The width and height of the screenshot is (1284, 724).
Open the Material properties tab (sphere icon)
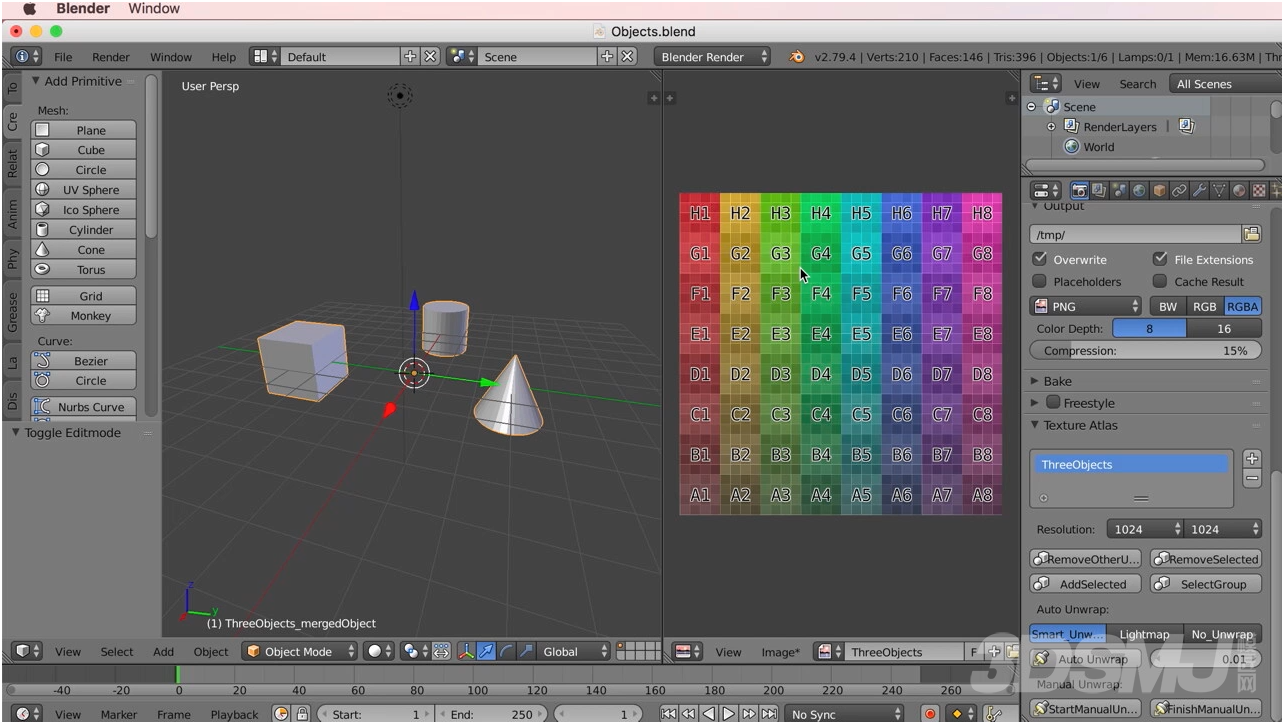pos(1240,190)
